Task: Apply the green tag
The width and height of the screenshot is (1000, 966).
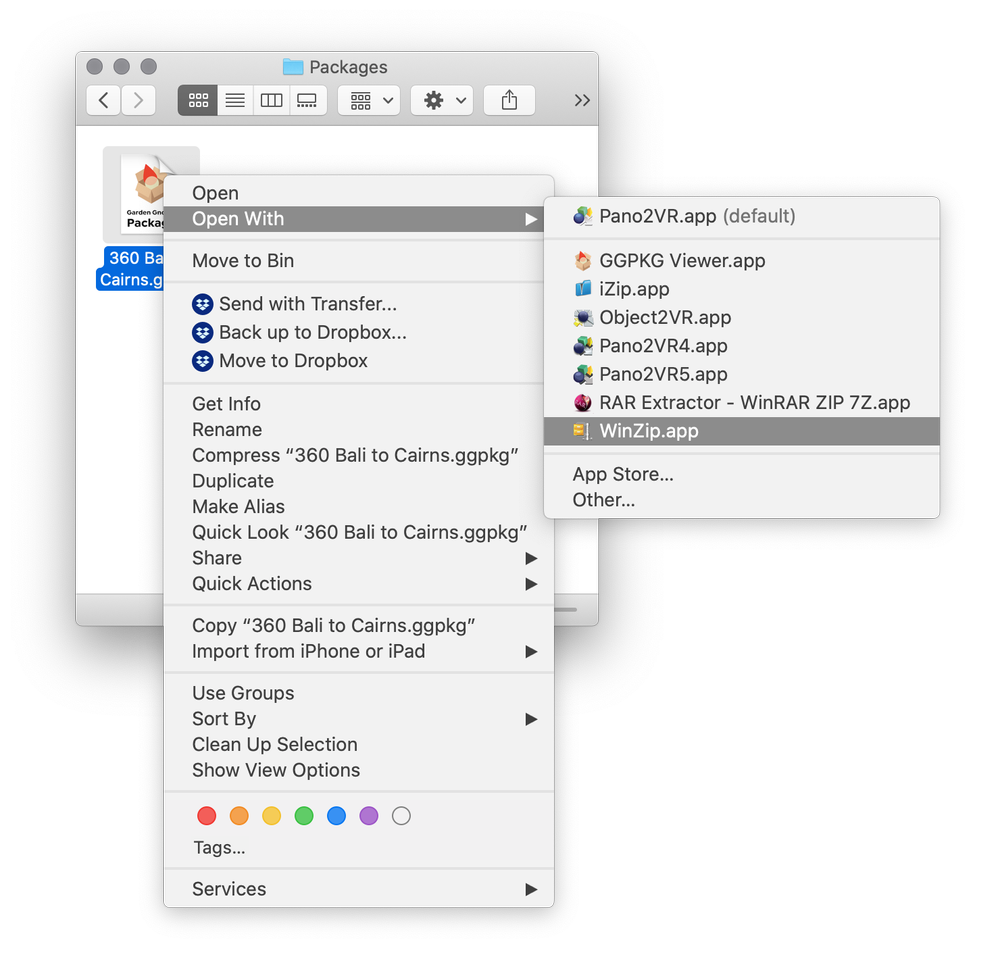Action: [304, 816]
